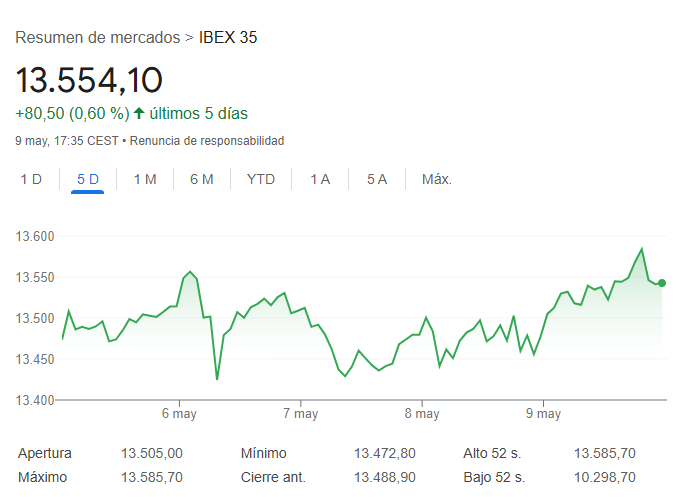Select the 5 D range tab
This screenshot has height=497, width=683.
[88, 179]
